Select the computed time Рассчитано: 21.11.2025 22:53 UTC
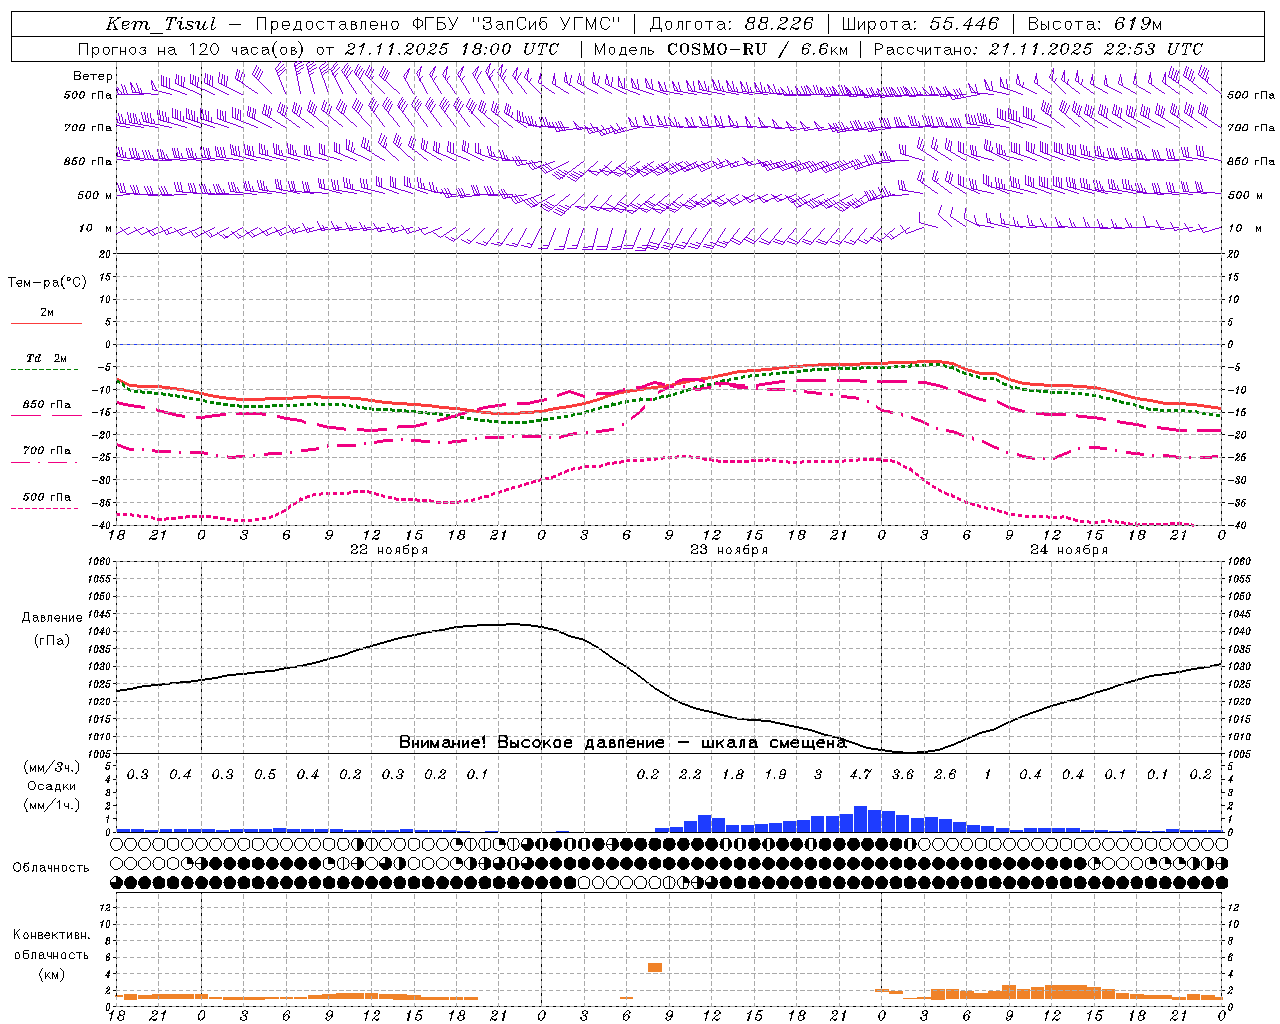The height and width of the screenshot is (1024, 1280). click(1038, 49)
